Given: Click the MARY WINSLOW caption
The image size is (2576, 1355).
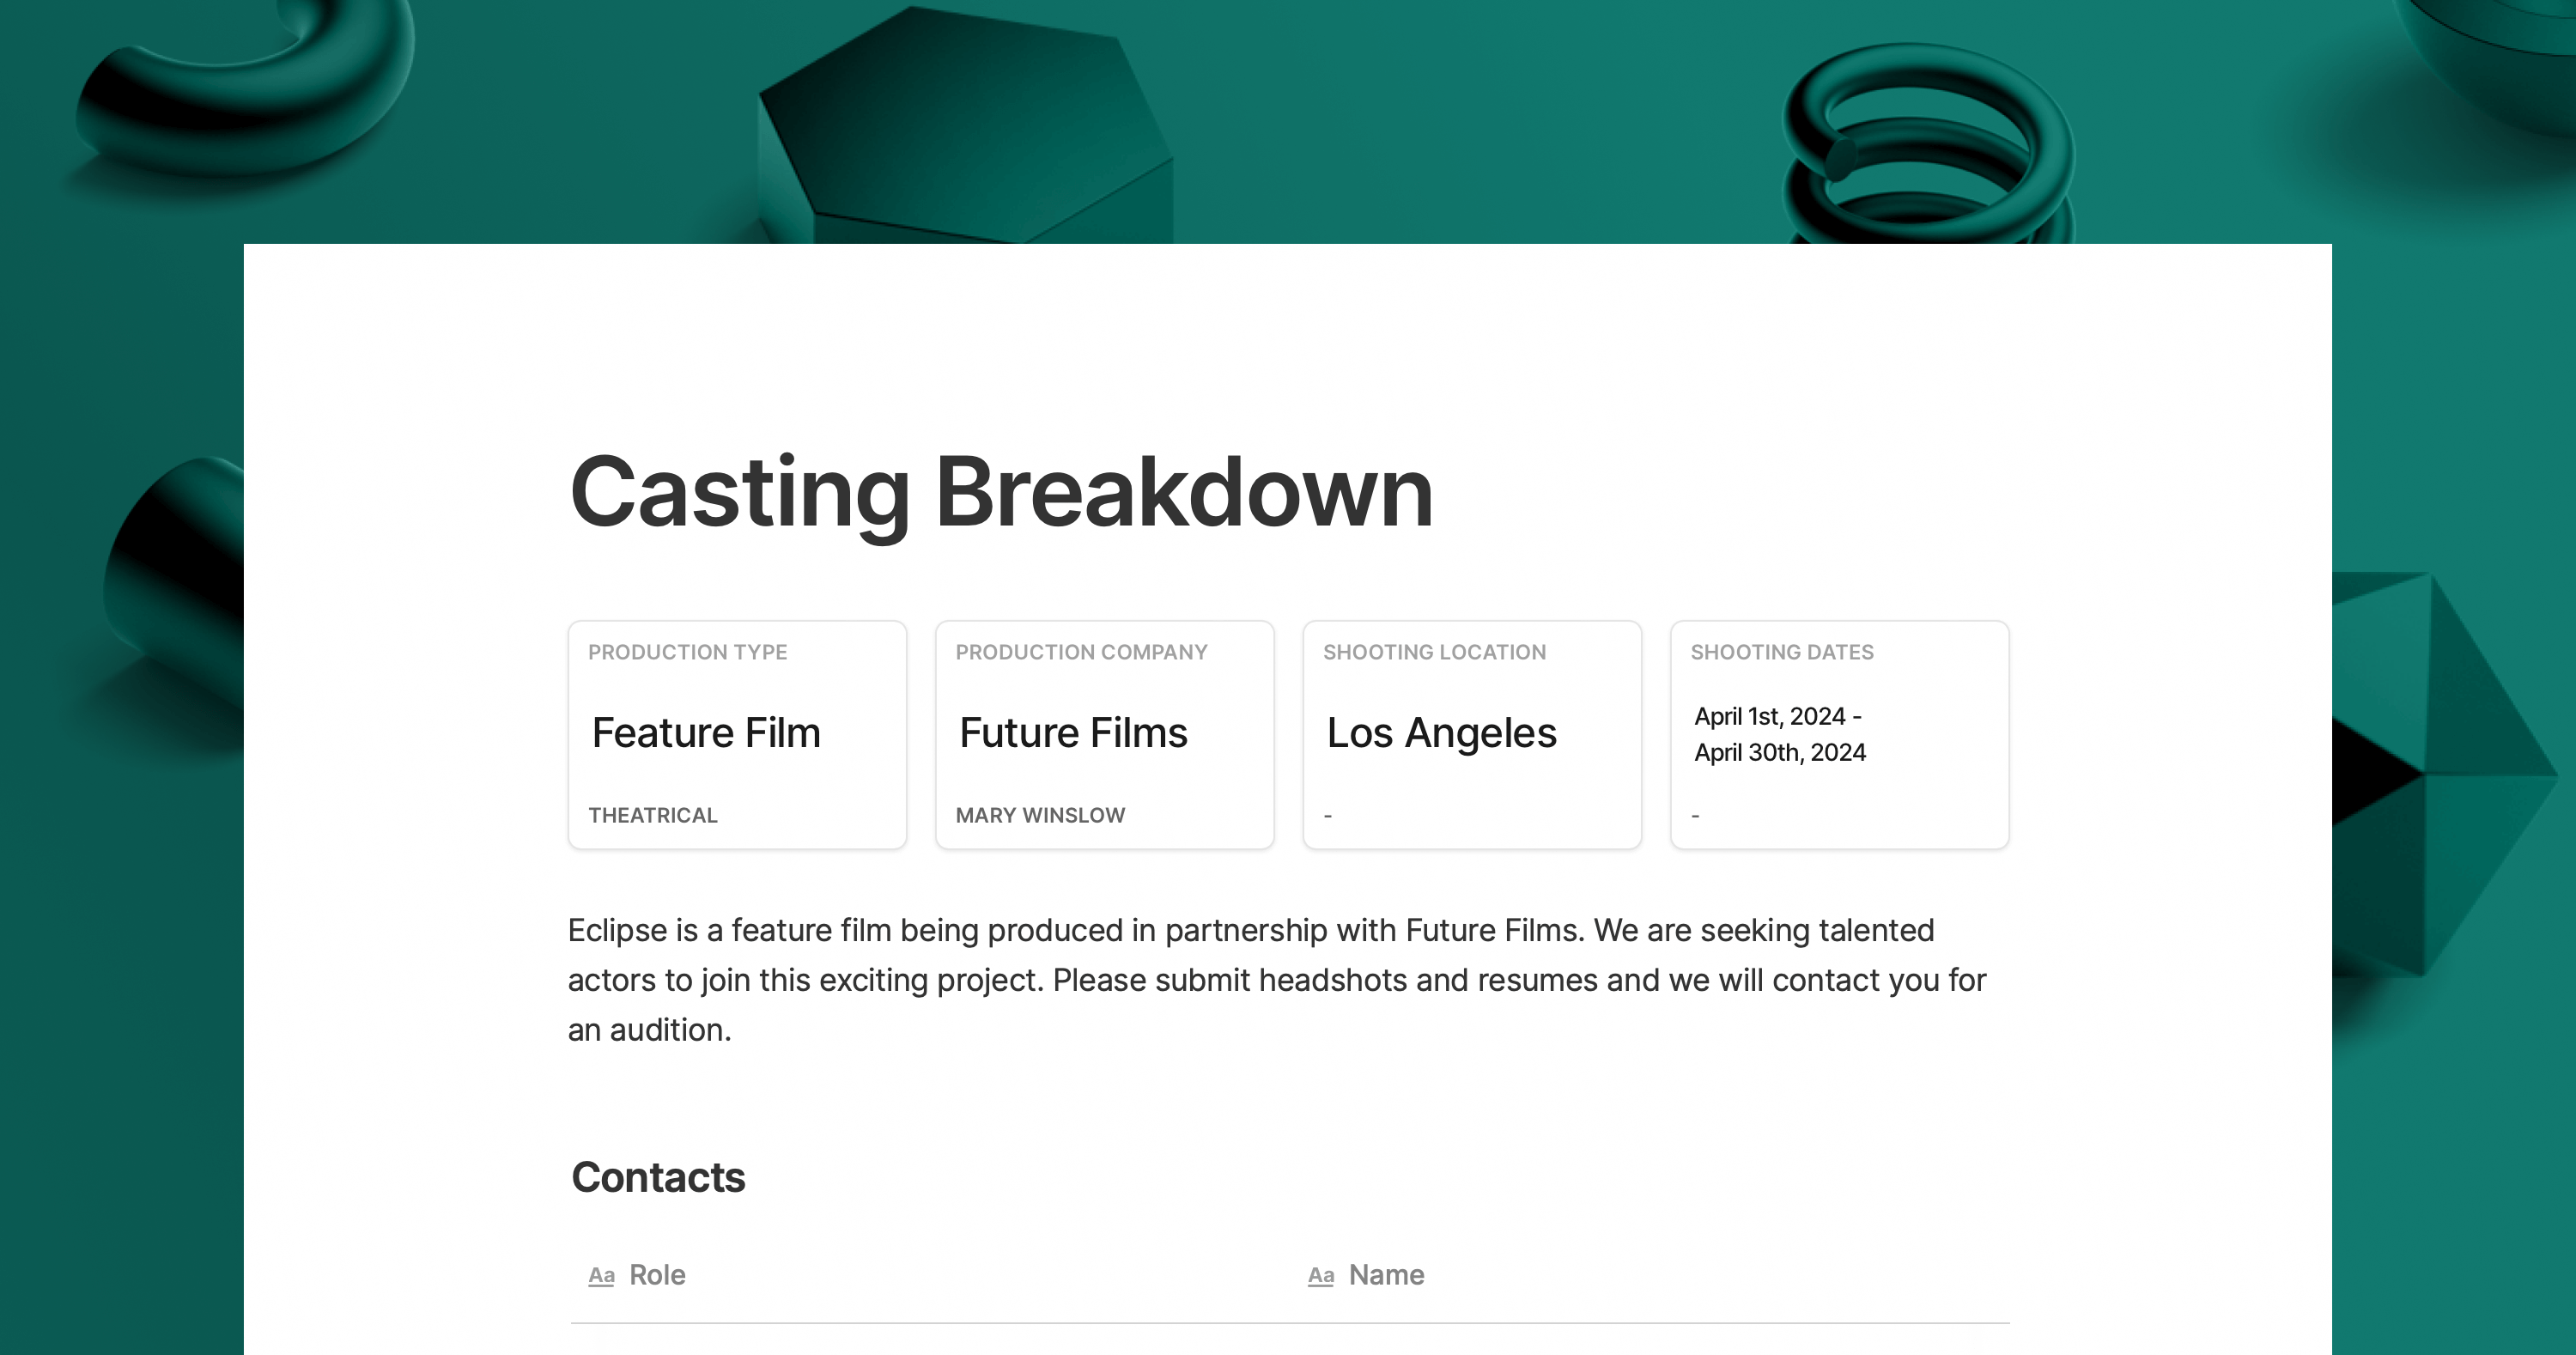Looking at the screenshot, I should [x=1040, y=815].
